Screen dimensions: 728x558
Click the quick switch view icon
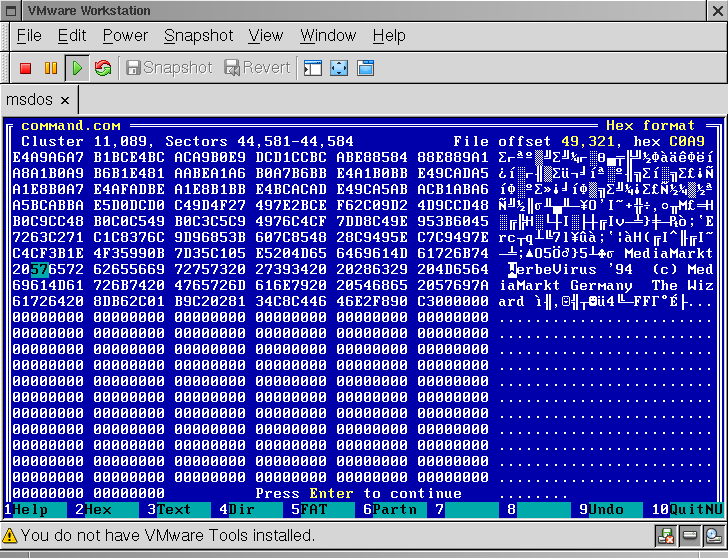pyautogui.click(x=365, y=68)
